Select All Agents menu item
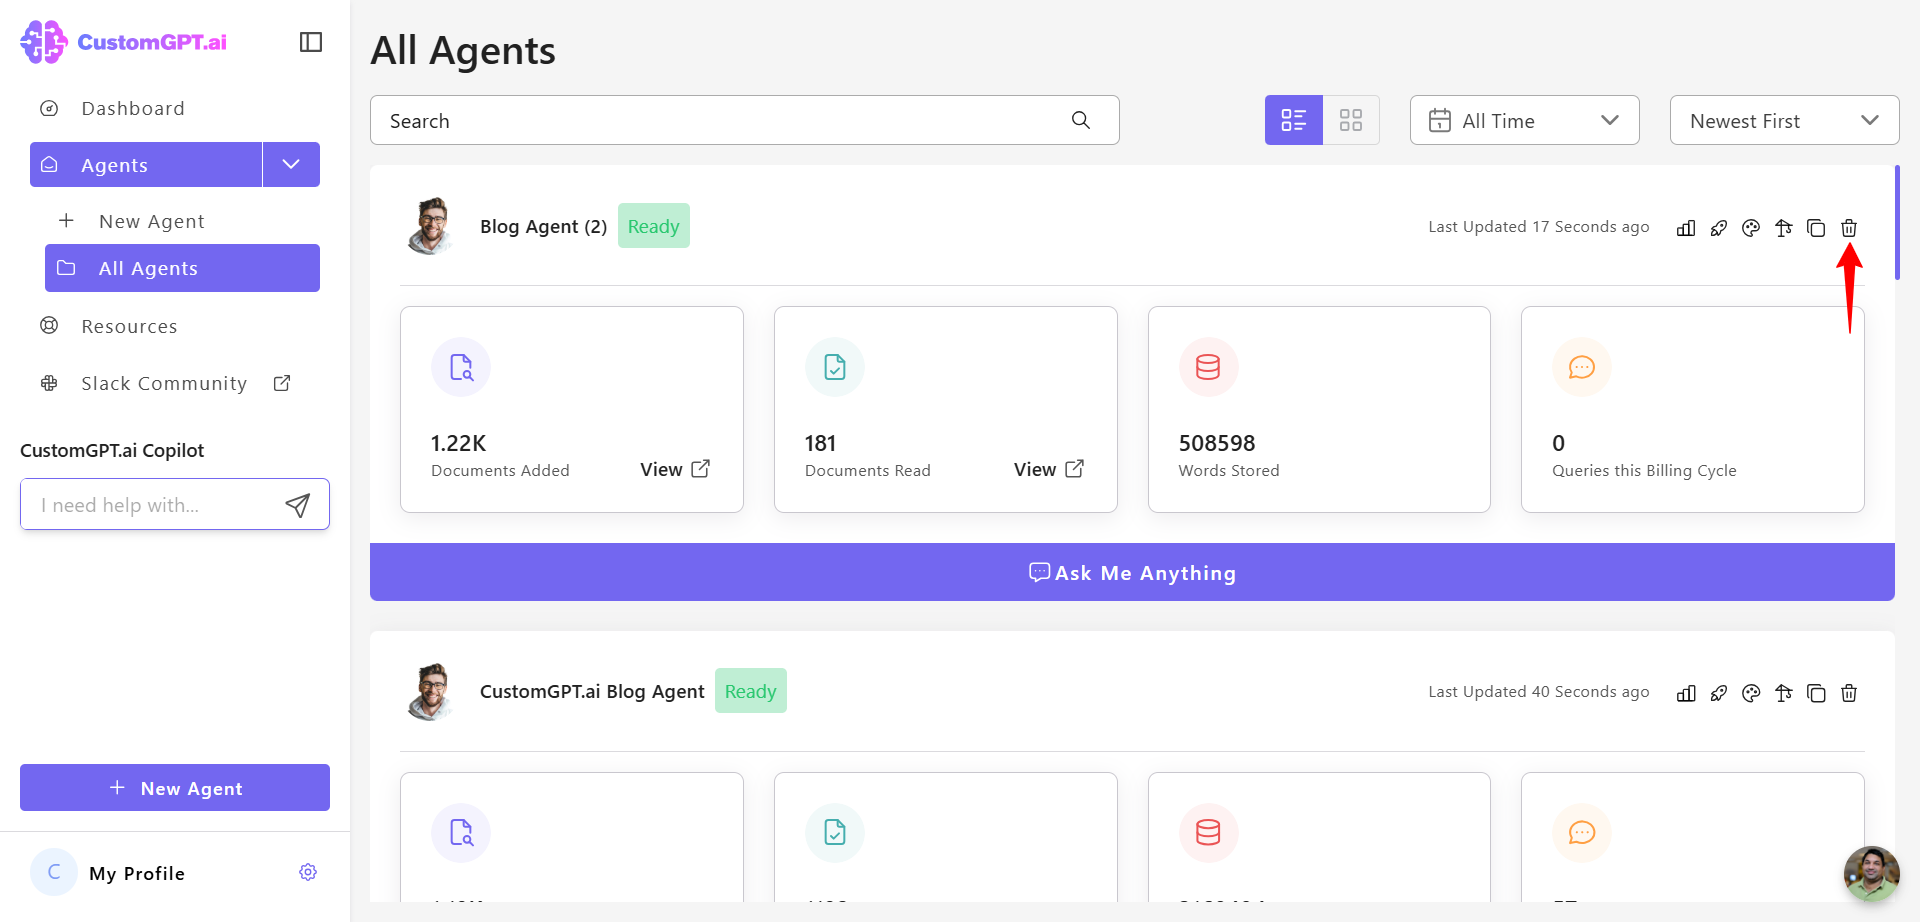Screen dimensions: 1920x922 [182, 268]
